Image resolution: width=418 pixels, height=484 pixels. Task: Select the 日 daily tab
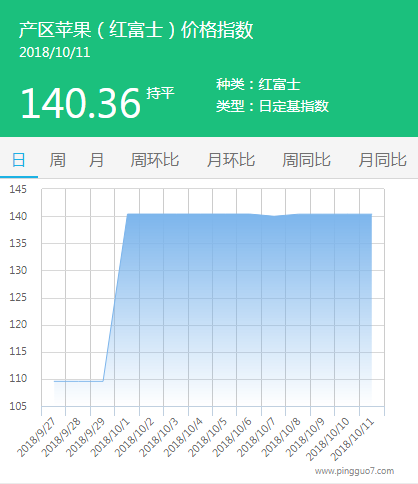(19, 160)
